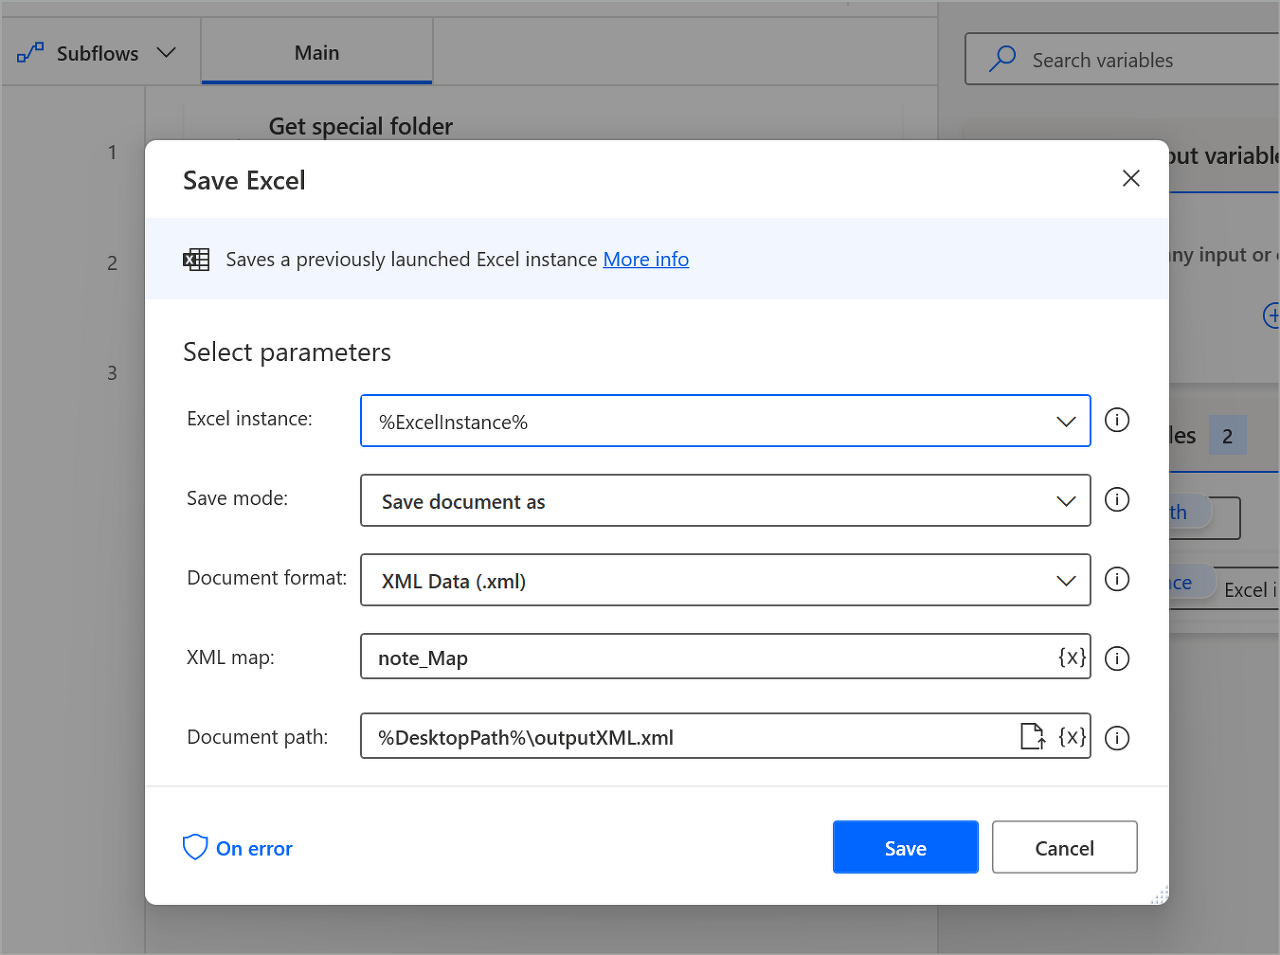Screen dimensions: 1280x955
Task: Open the More info link
Action: click(x=646, y=259)
